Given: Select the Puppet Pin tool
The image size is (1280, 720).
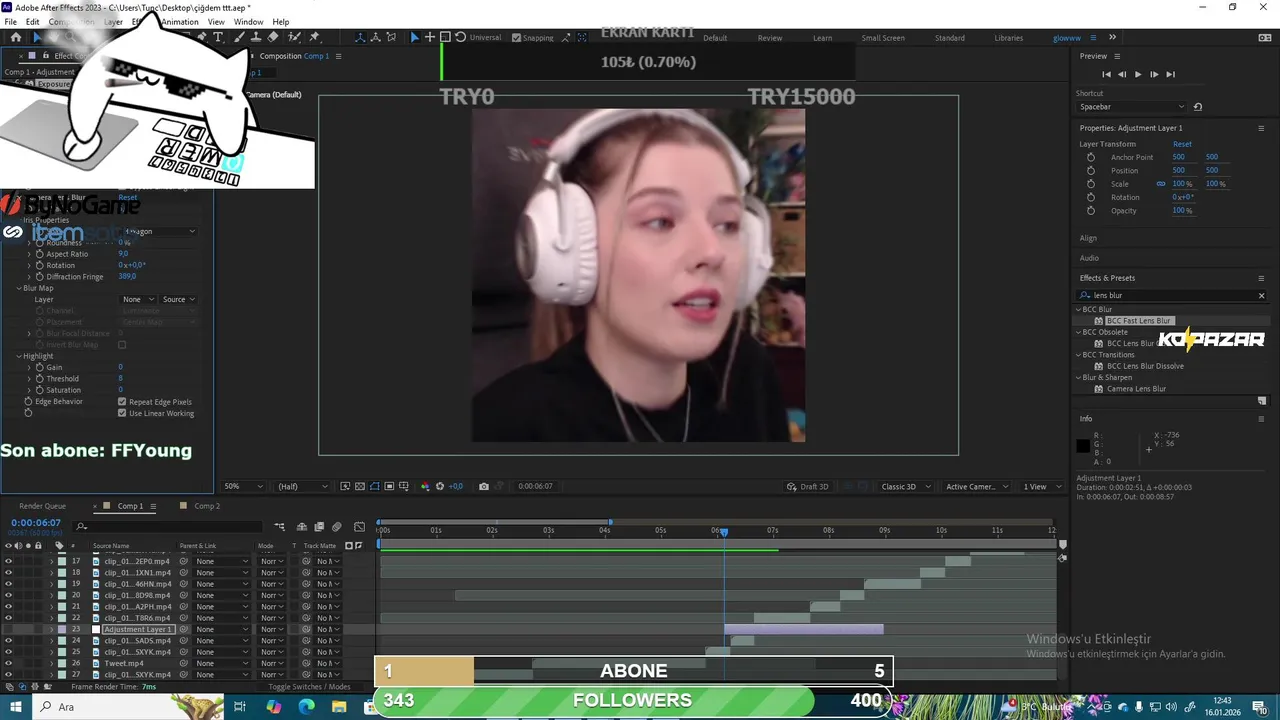Looking at the screenshot, I should [x=316, y=37].
